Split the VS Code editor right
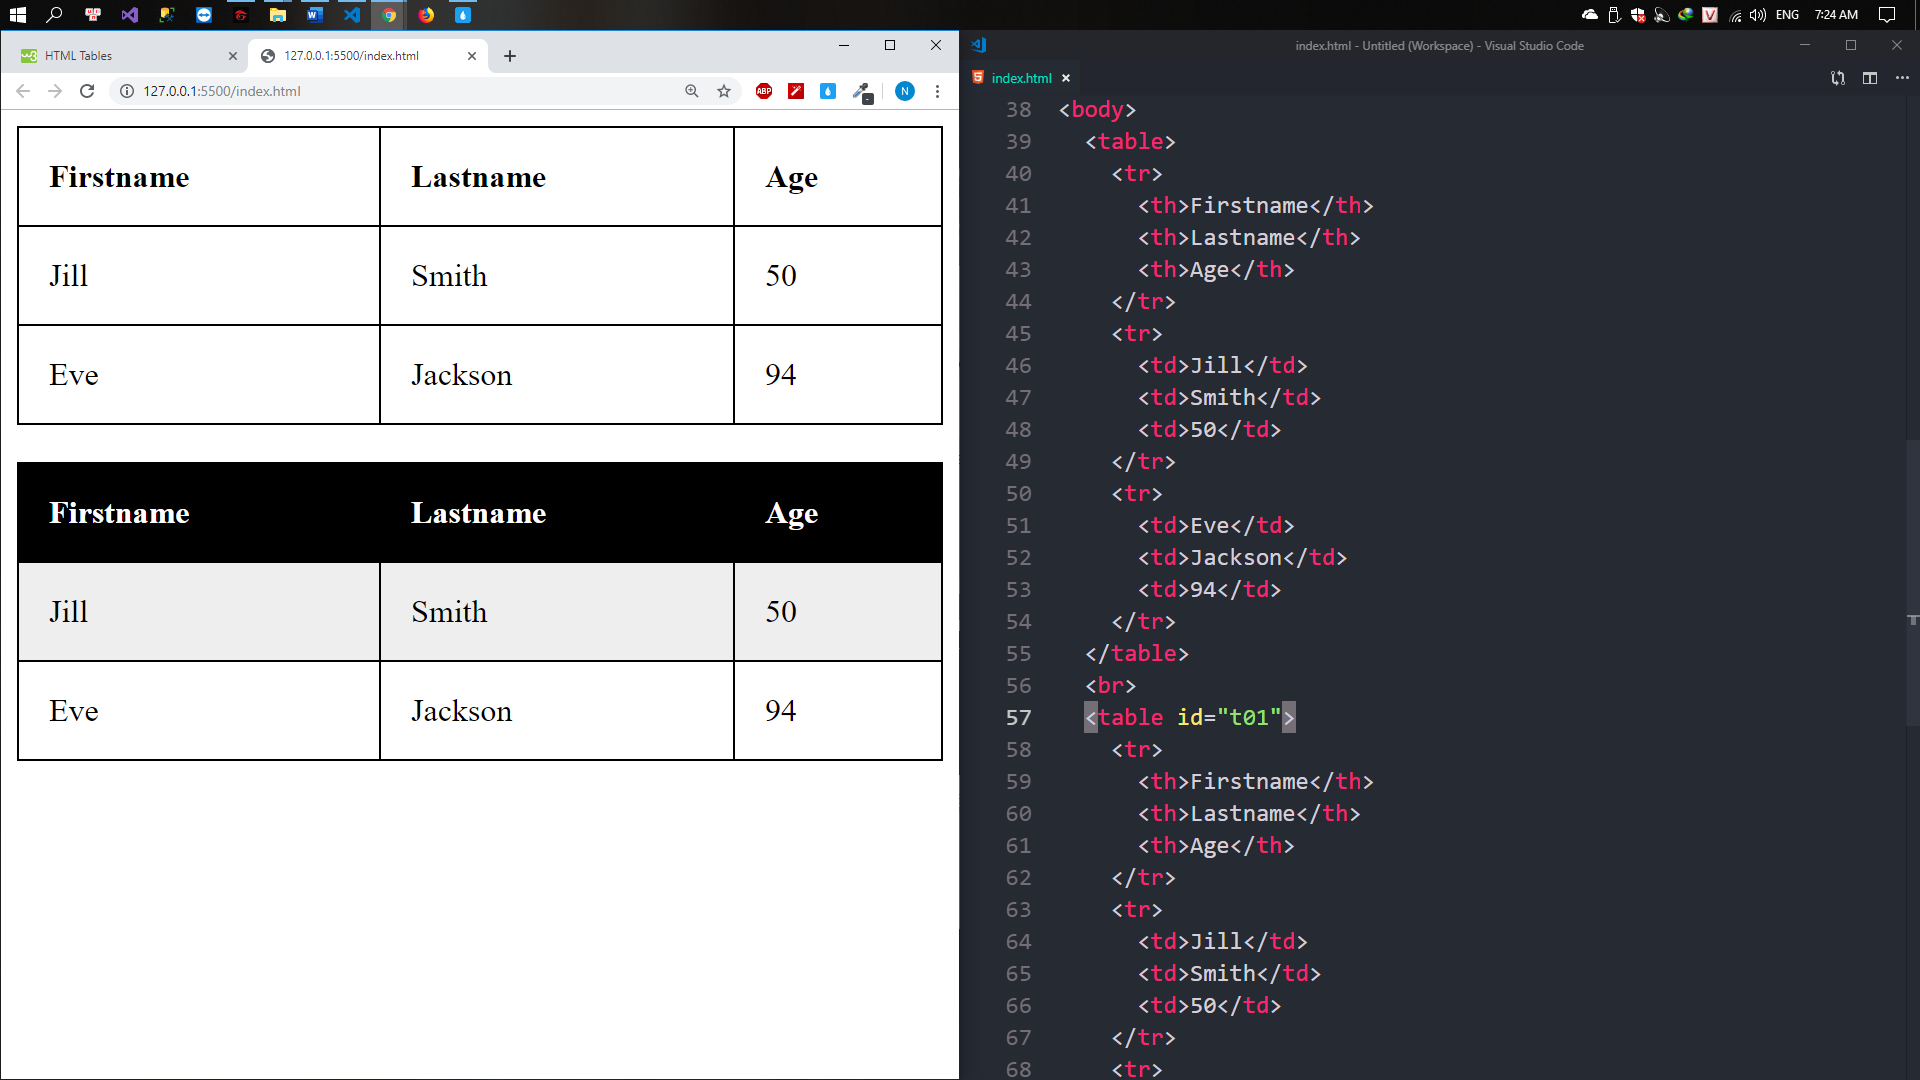 point(1870,78)
